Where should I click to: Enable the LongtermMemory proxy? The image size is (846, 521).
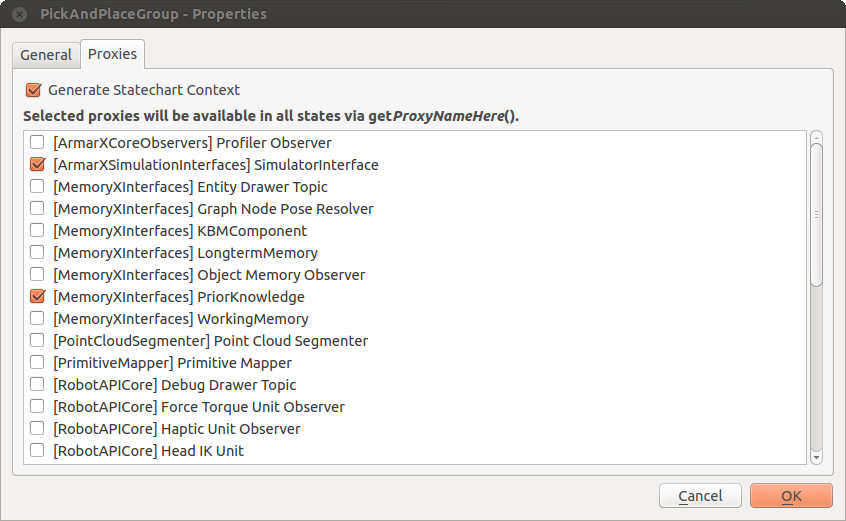click(x=37, y=252)
